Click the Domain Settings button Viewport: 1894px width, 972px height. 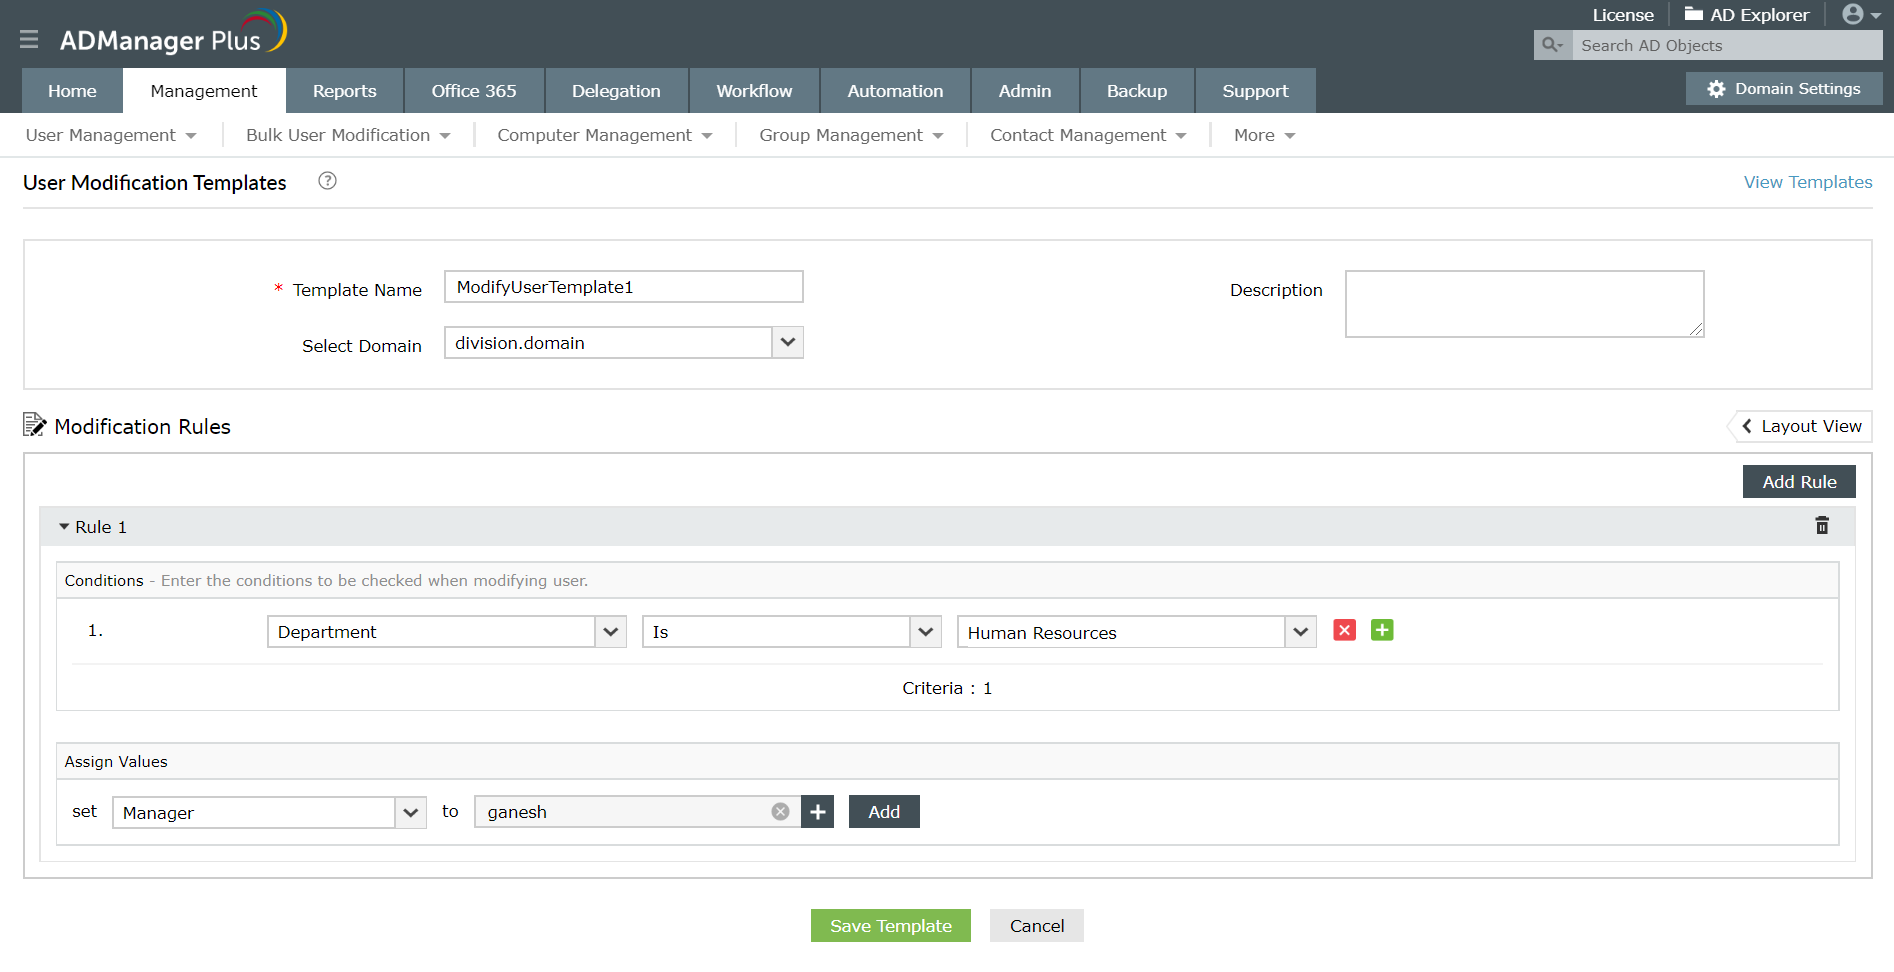click(x=1784, y=89)
